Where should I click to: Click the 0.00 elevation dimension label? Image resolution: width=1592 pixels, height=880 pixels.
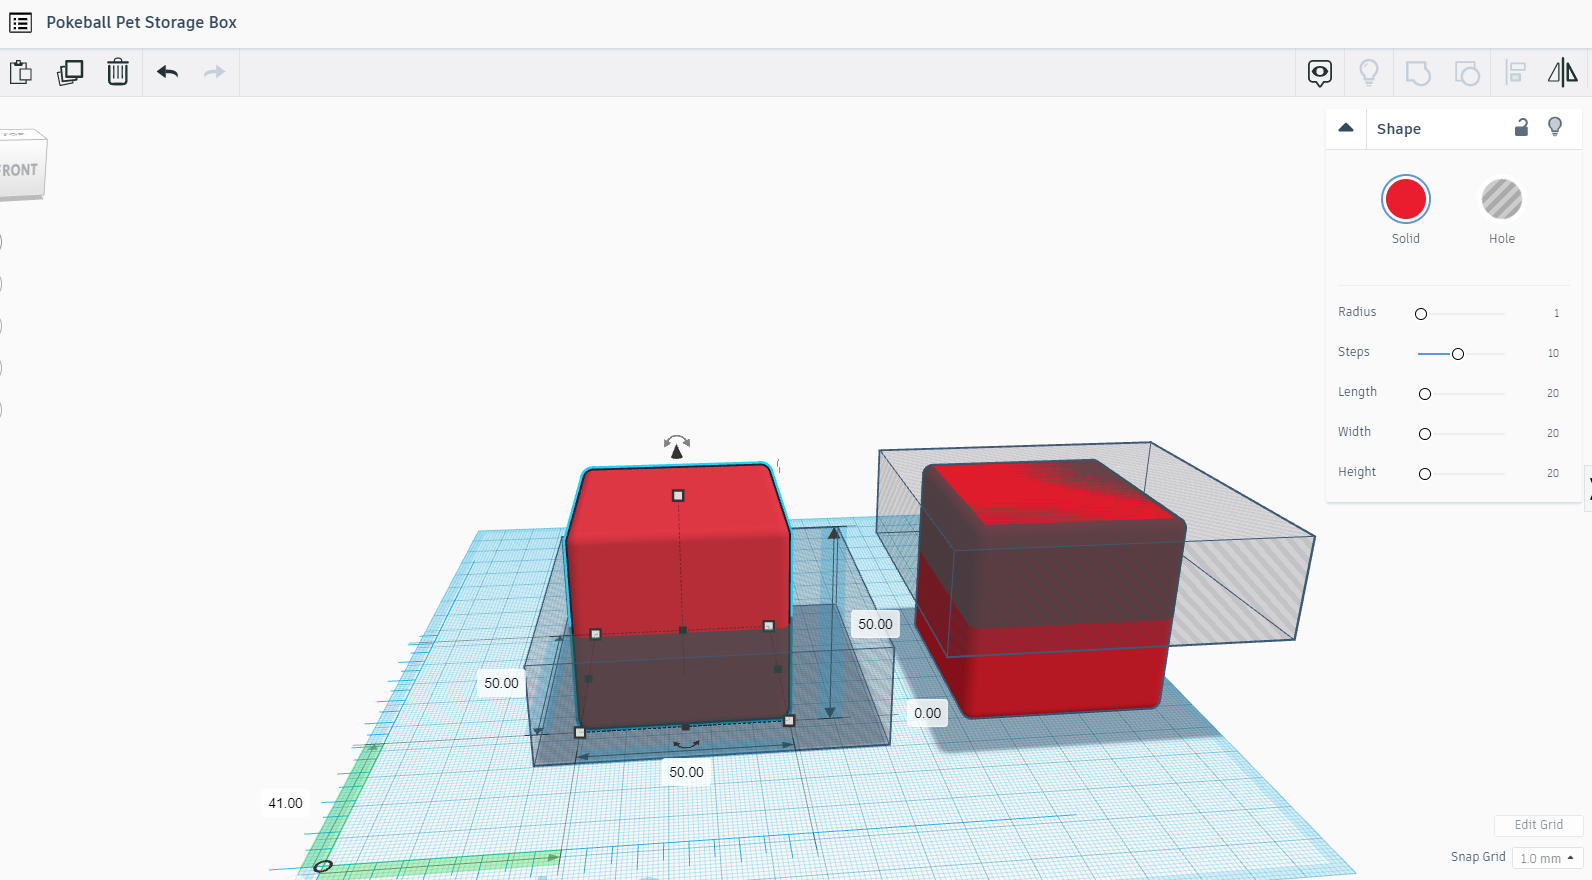[x=927, y=713]
